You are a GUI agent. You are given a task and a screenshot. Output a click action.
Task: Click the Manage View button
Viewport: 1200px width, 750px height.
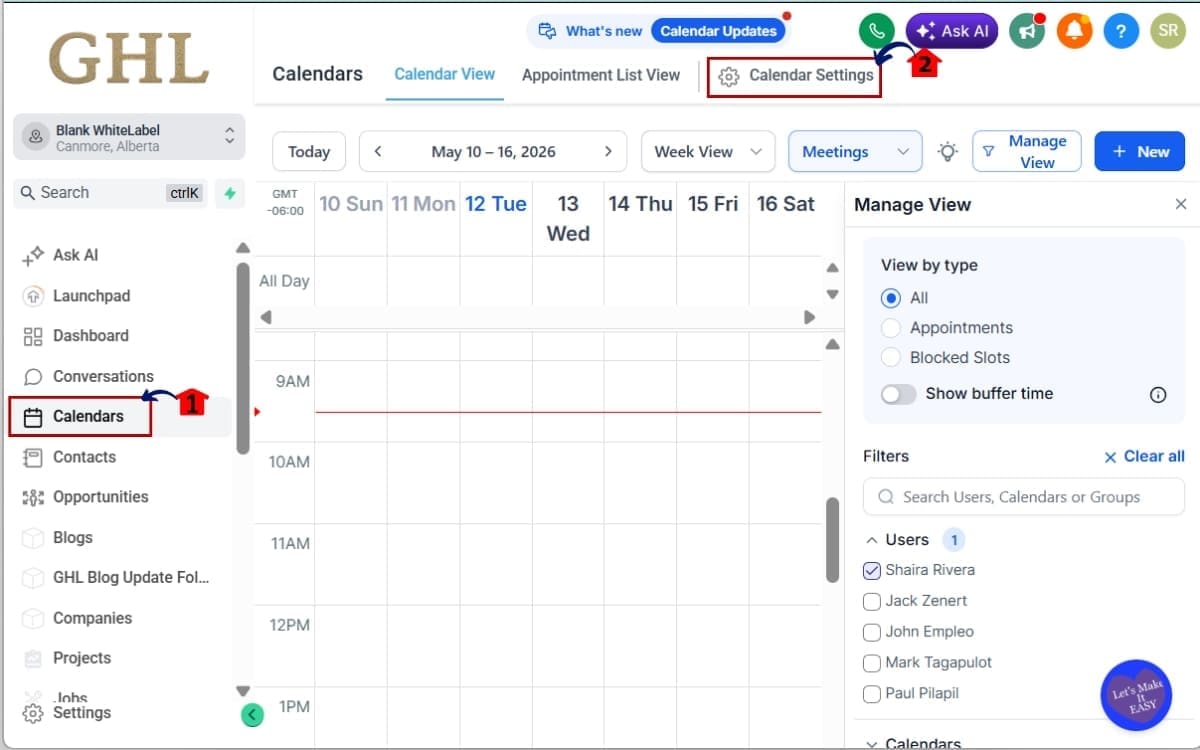(1026, 152)
